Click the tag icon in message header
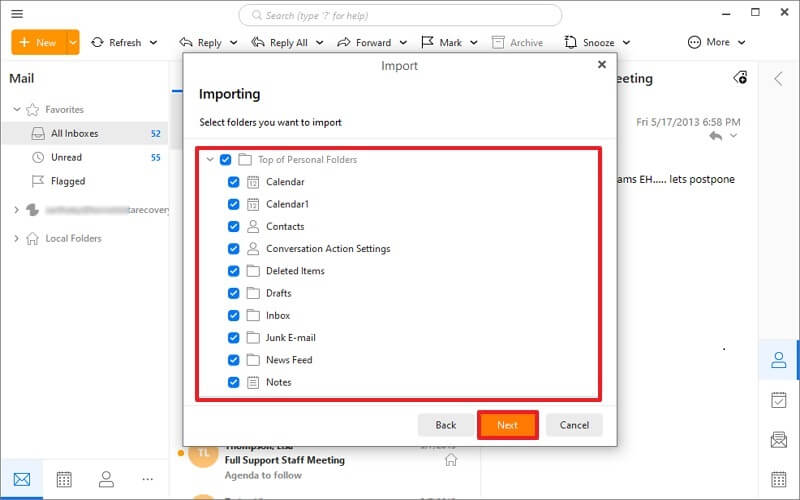 [740, 78]
